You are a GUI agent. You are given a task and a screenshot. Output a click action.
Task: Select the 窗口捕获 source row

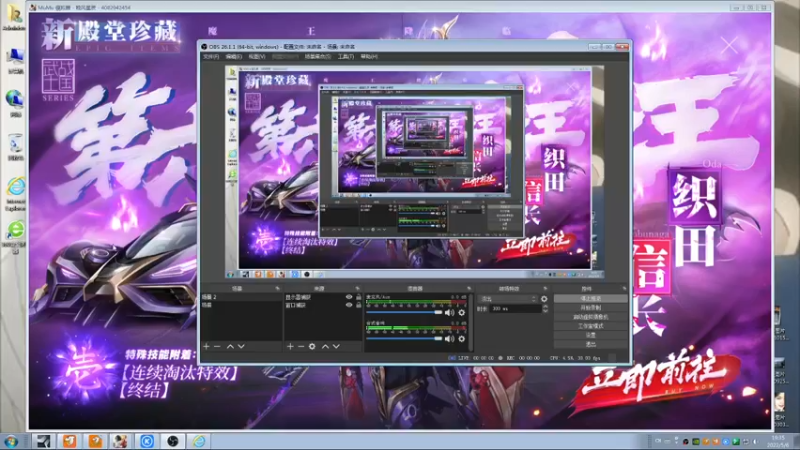(323, 305)
